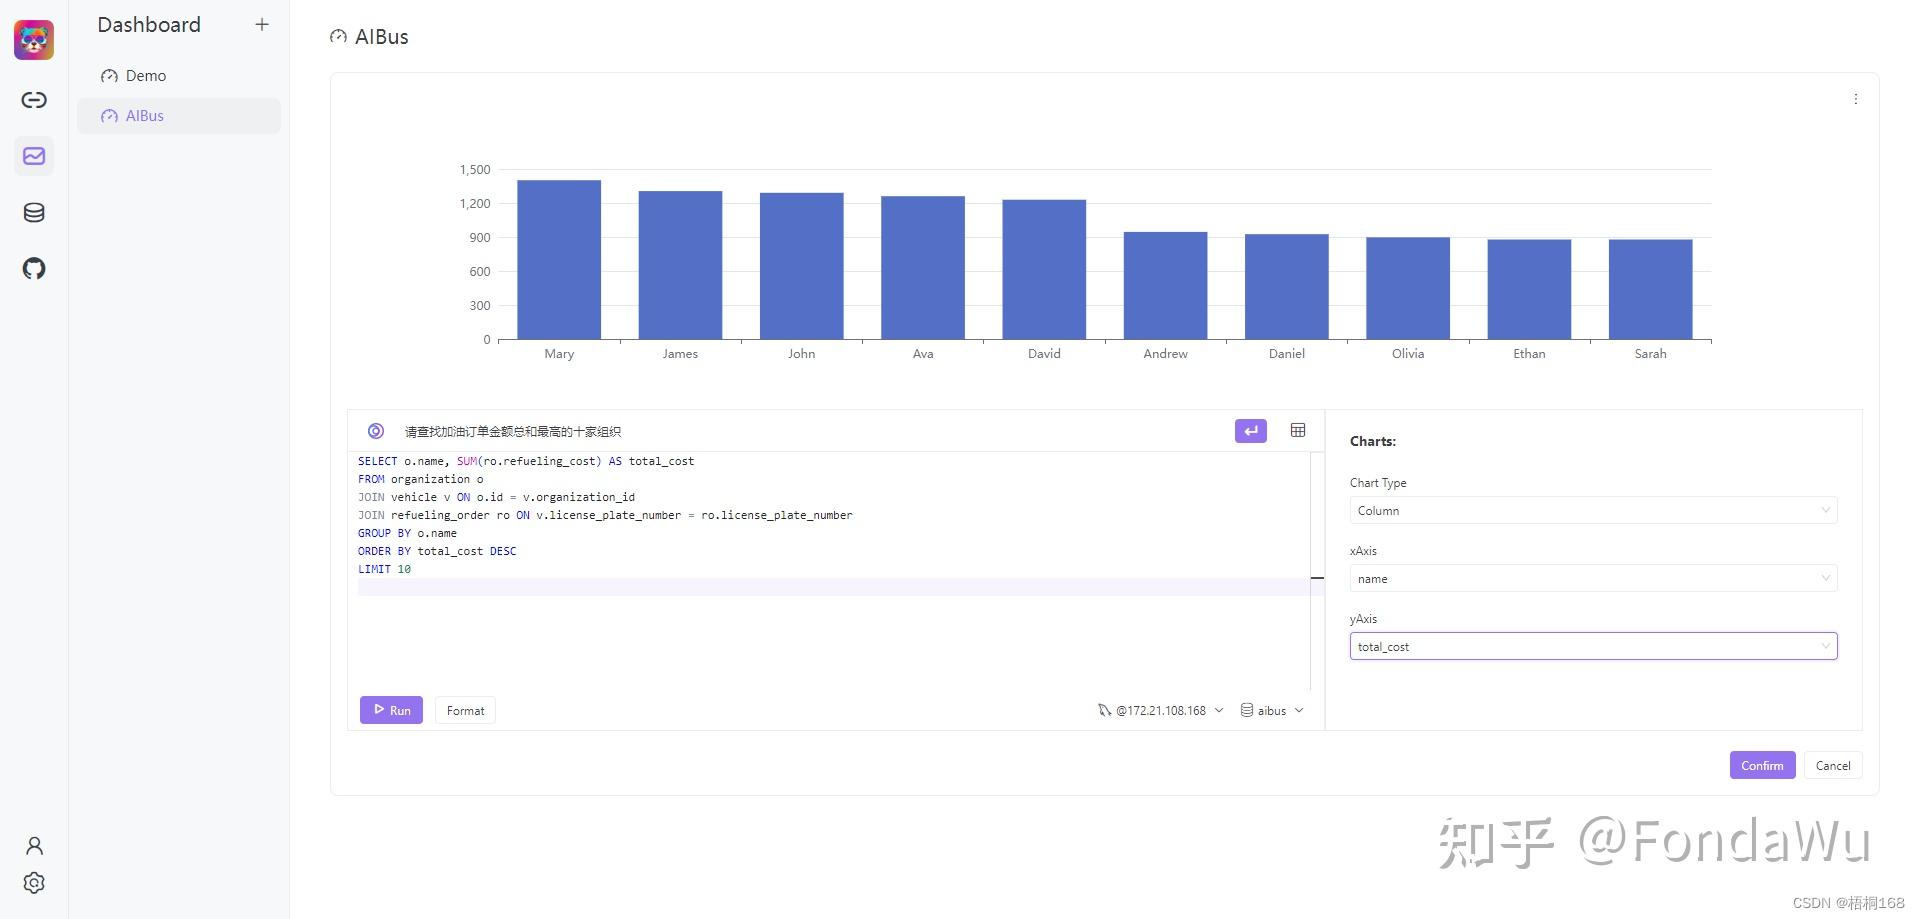Screen dimensions: 1920x919
Task: Click the Olivia bar in chart
Action: click(1408, 288)
